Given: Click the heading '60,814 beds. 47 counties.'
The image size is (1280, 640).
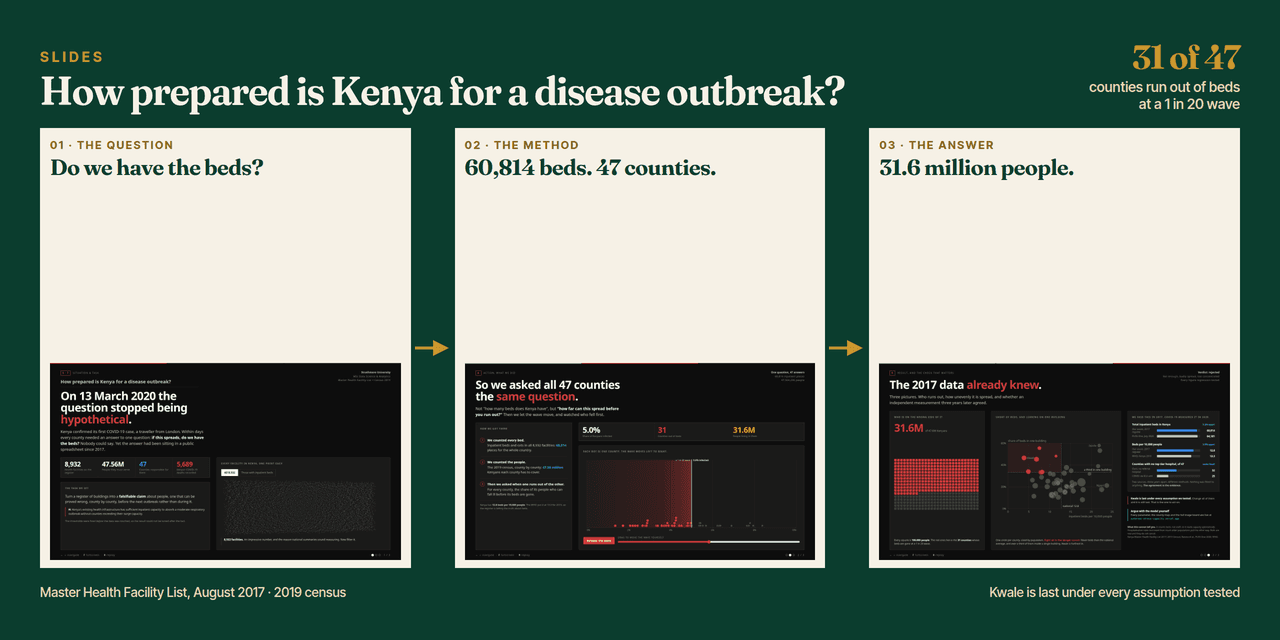Looking at the screenshot, I should 590,168.
